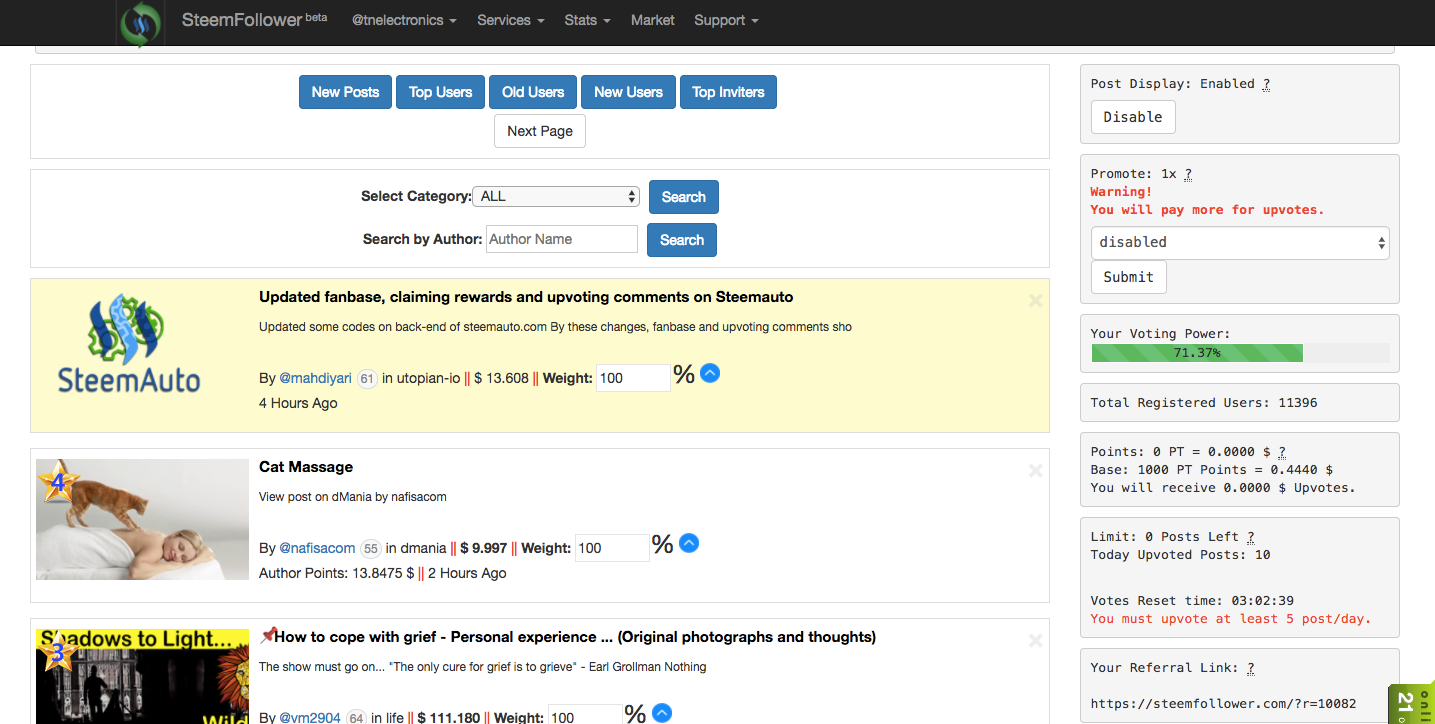The height and width of the screenshot is (724, 1435).
Task: Open author @nafisacom profile
Action: pos(317,548)
